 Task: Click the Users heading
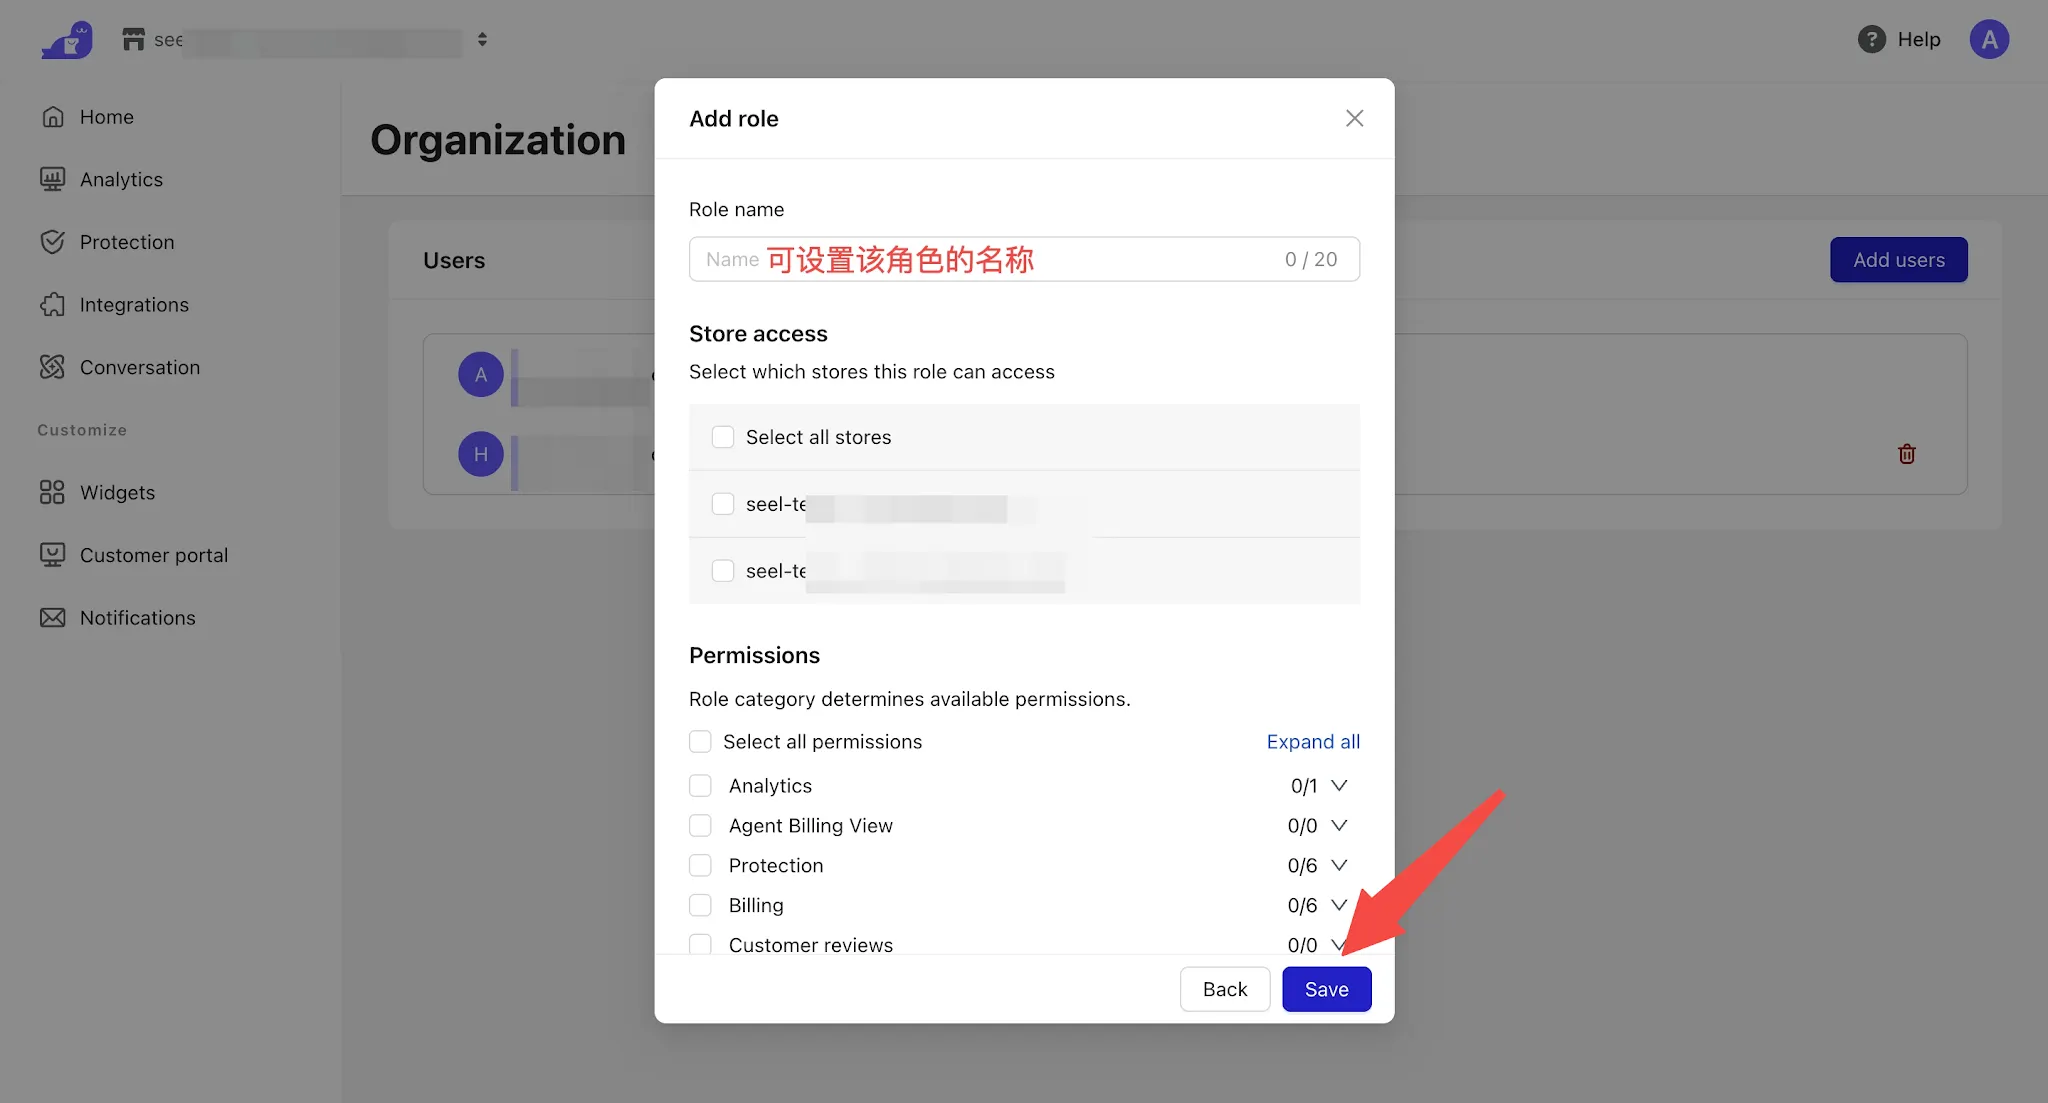pyautogui.click(x=454, y=260)
